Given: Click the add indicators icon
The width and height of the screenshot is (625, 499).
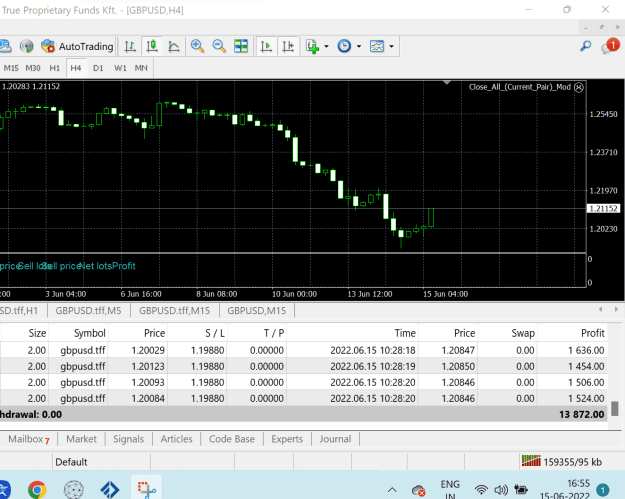Looking at the screenshot, I should 312,46.
